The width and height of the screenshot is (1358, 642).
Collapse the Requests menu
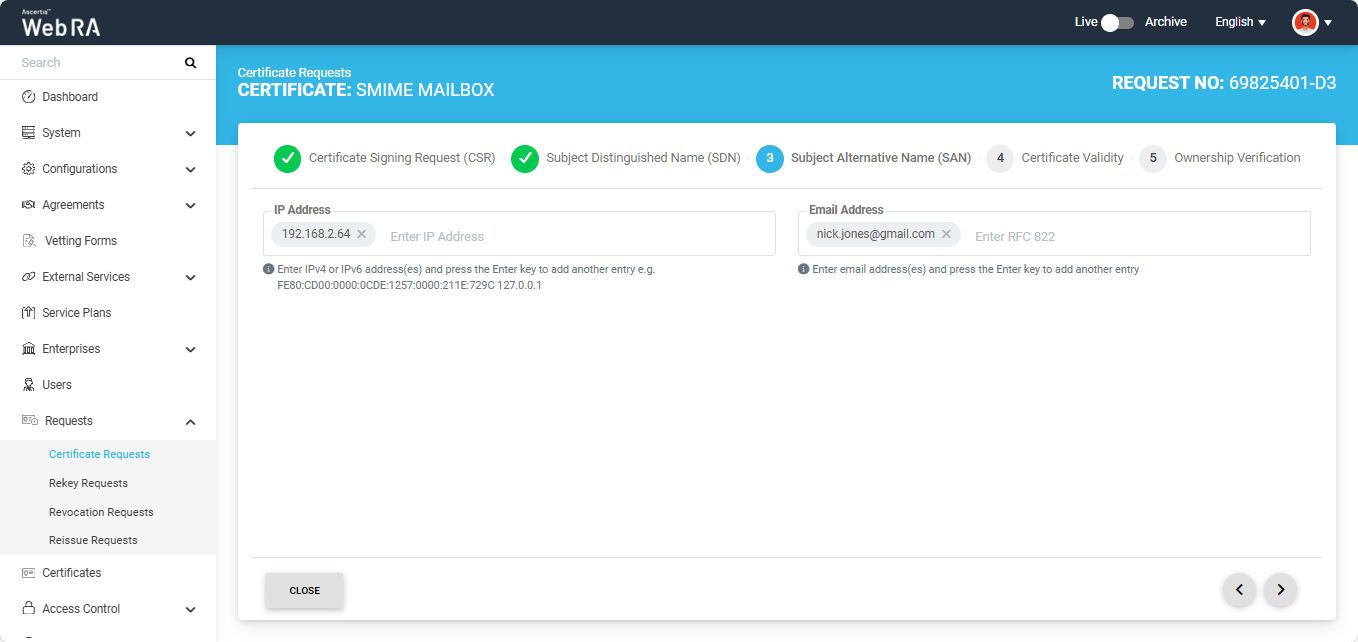tap(190, 421)
